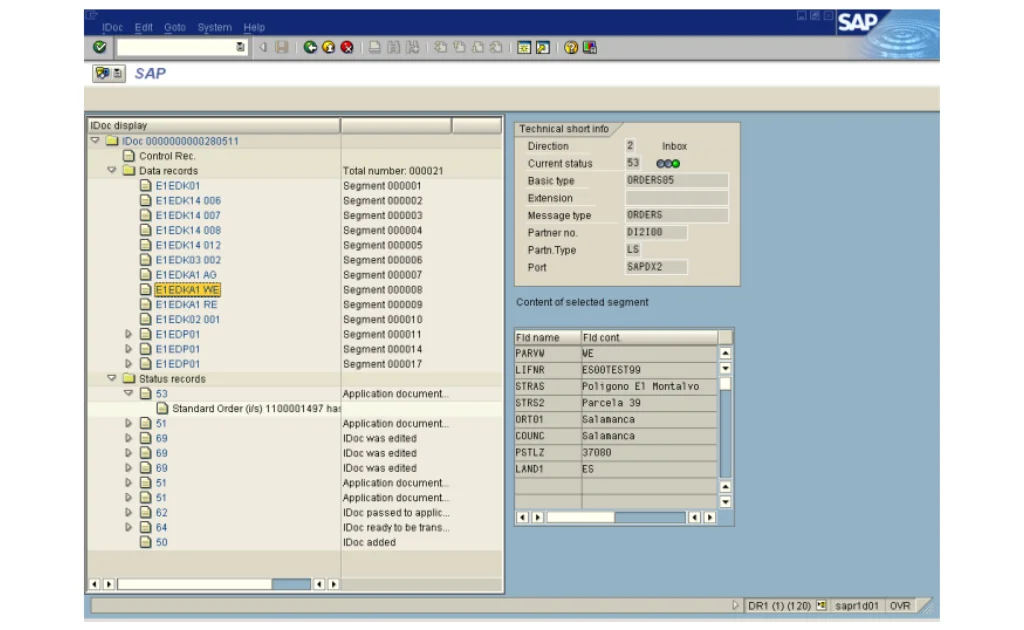Click the Previous Page icon
1024x630 pixels.
click(x=459, y=47)
